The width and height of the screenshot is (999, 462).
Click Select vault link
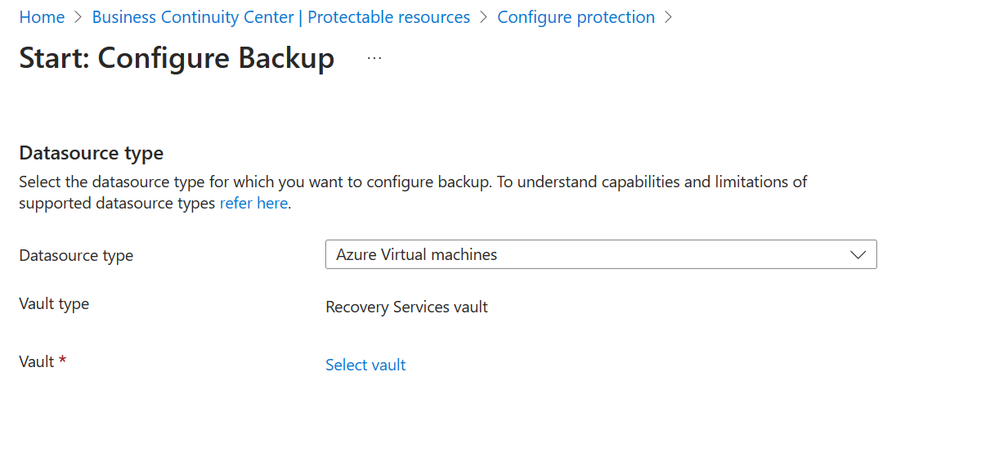pos(366,365)
